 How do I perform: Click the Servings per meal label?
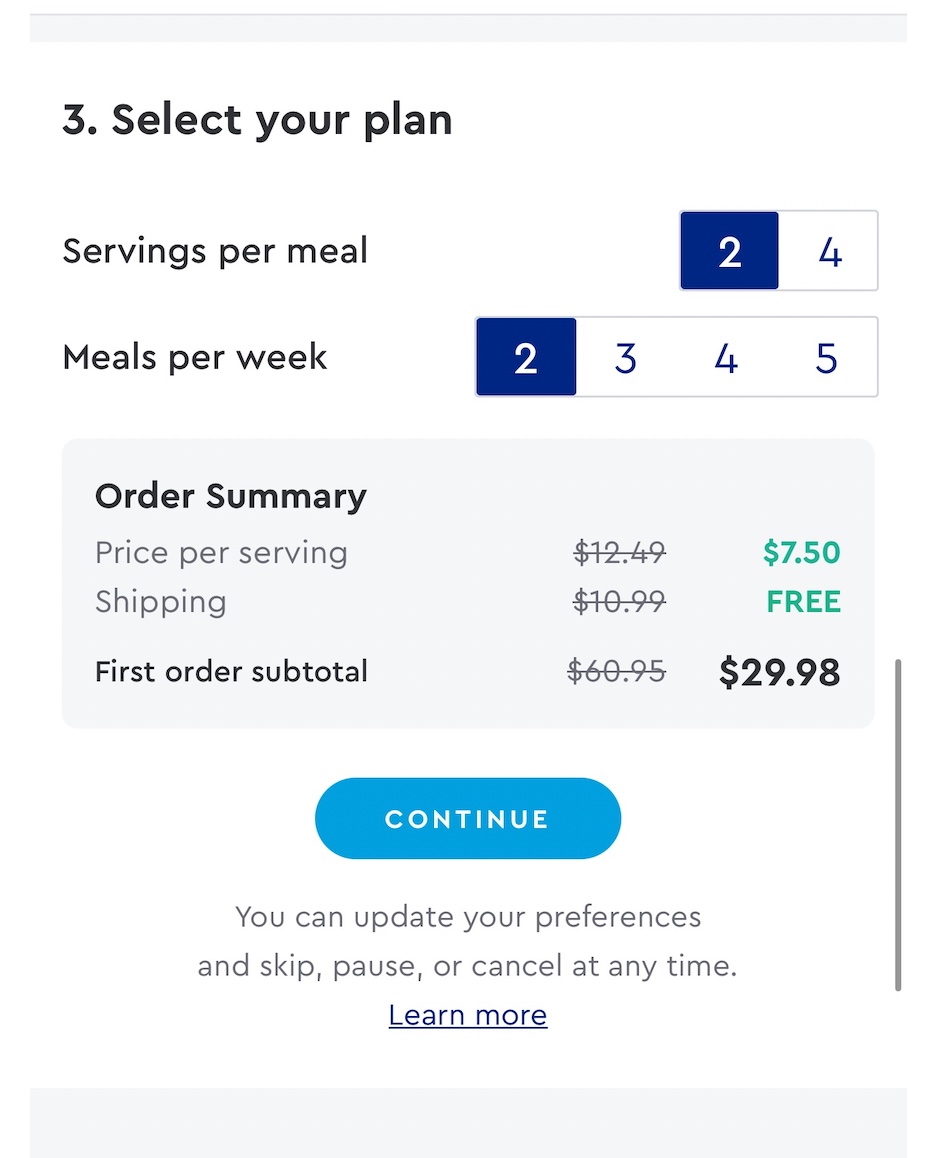coord(215,251)
